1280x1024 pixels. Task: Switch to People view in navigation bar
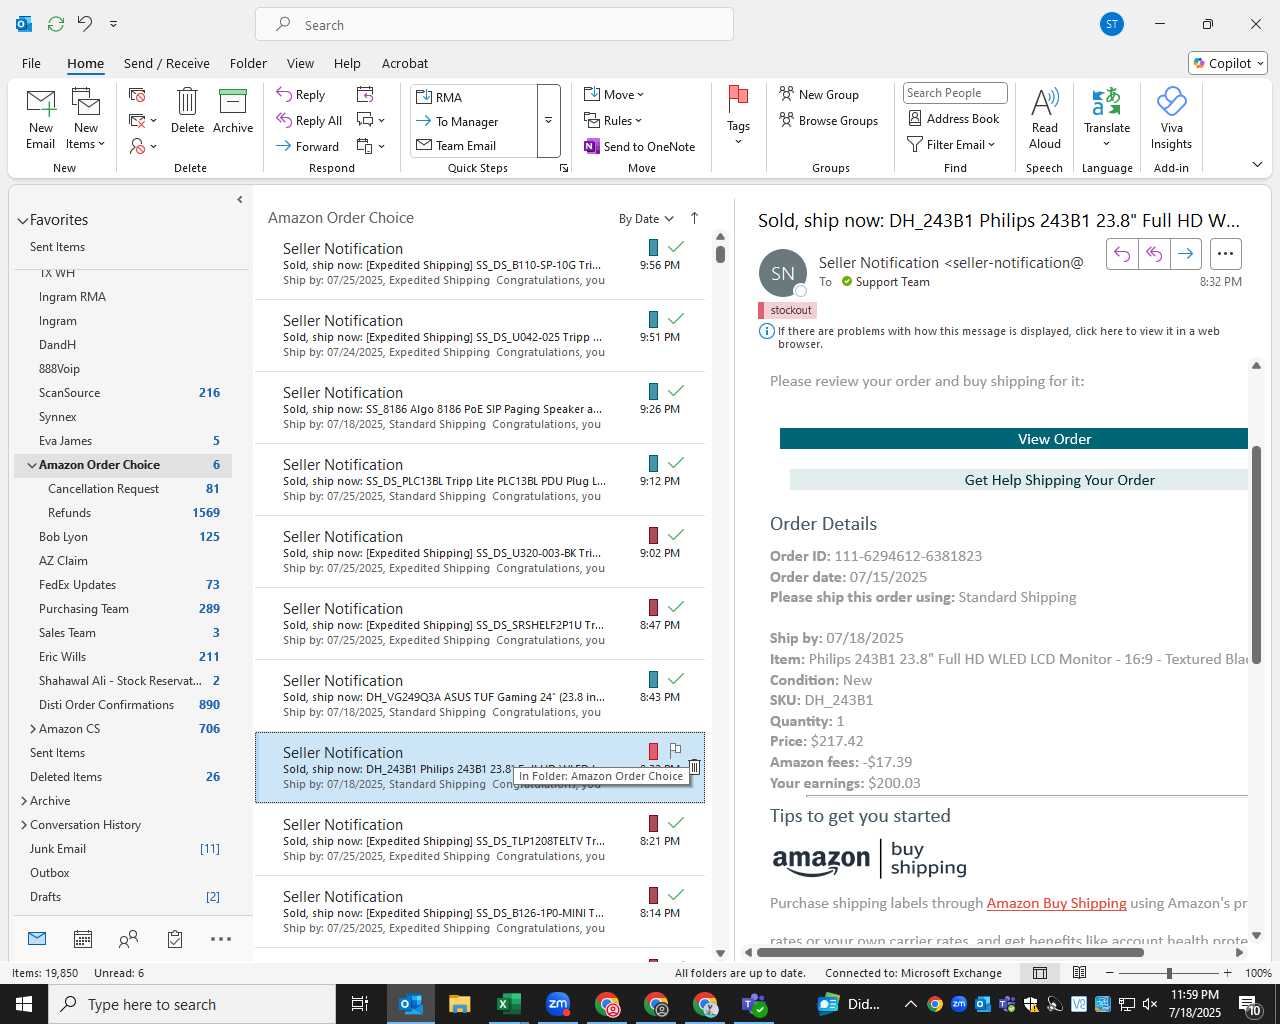pyautogui.click(x=128, y=939)
